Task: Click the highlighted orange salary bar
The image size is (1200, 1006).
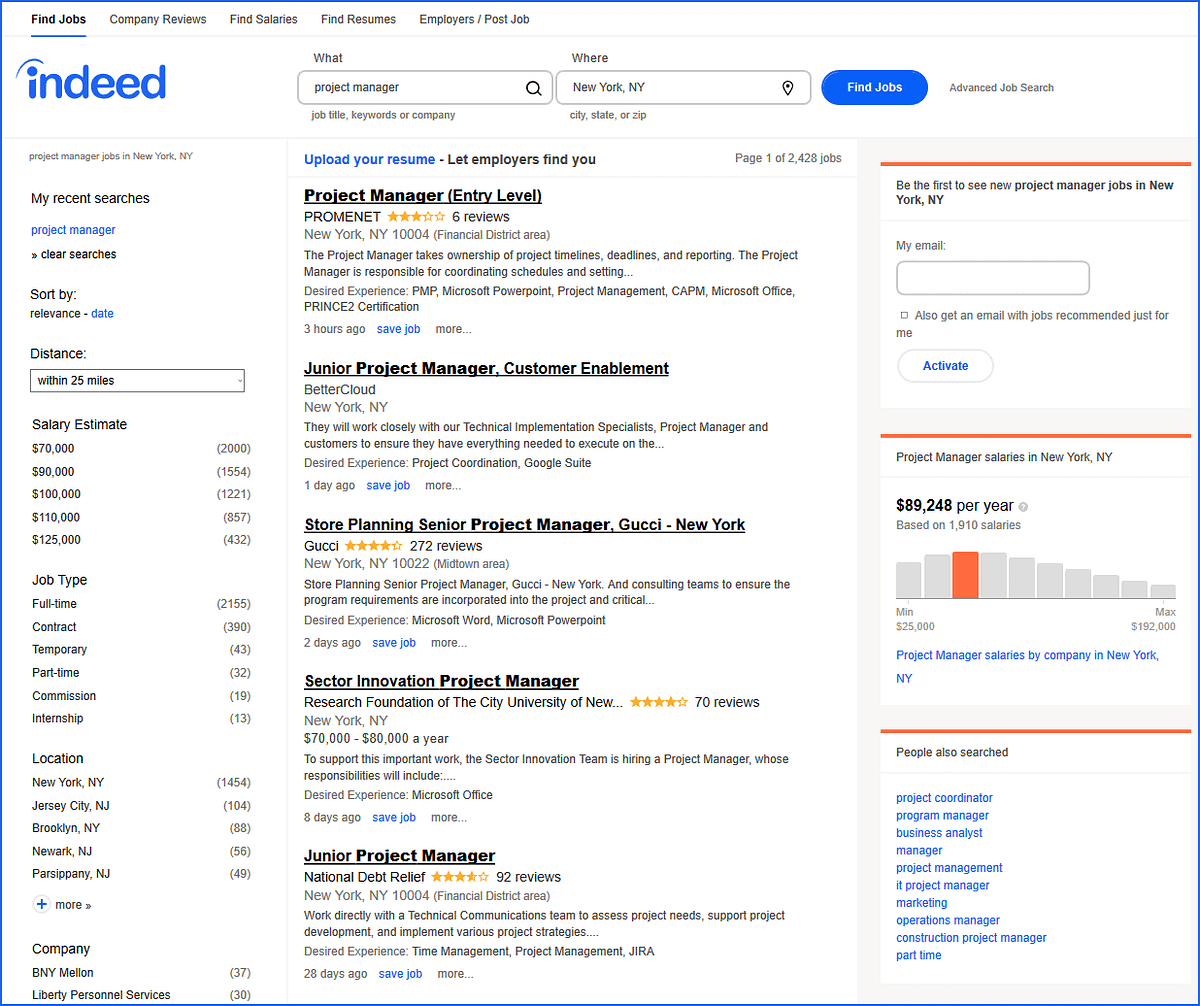Action: tap(965, 575)
